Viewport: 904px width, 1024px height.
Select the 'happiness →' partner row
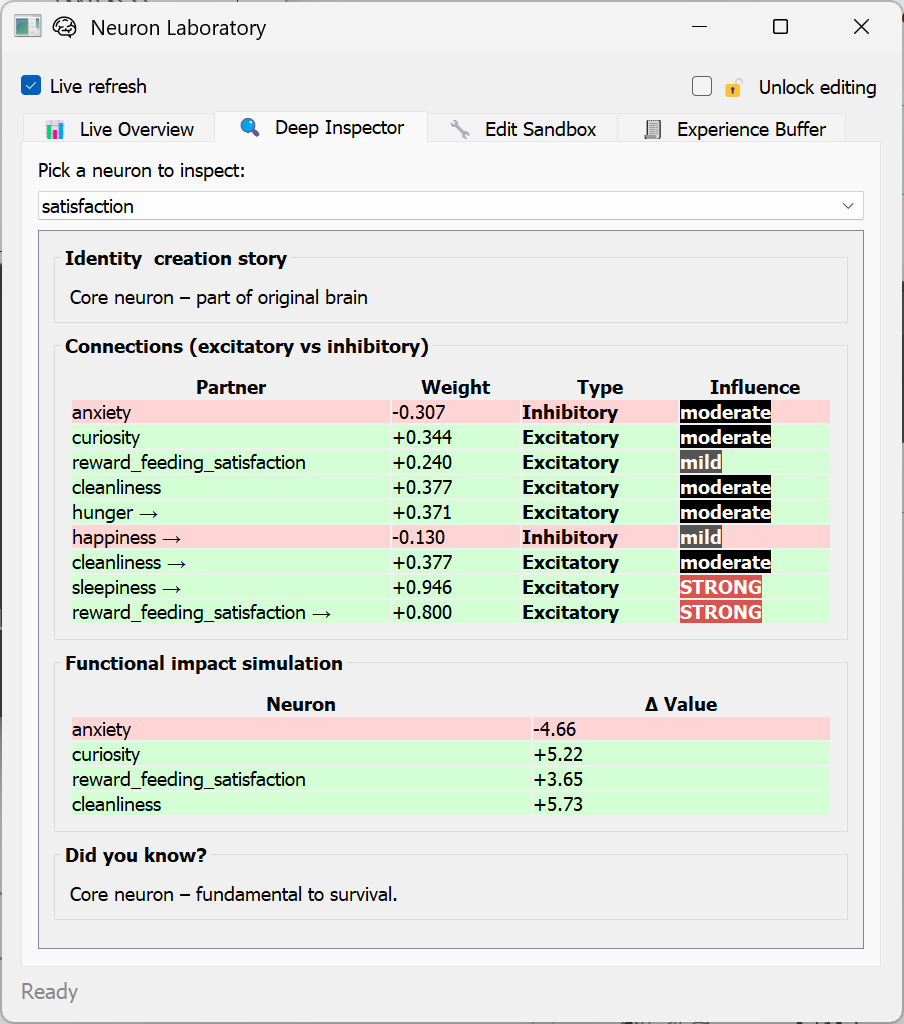coord(451,537)
